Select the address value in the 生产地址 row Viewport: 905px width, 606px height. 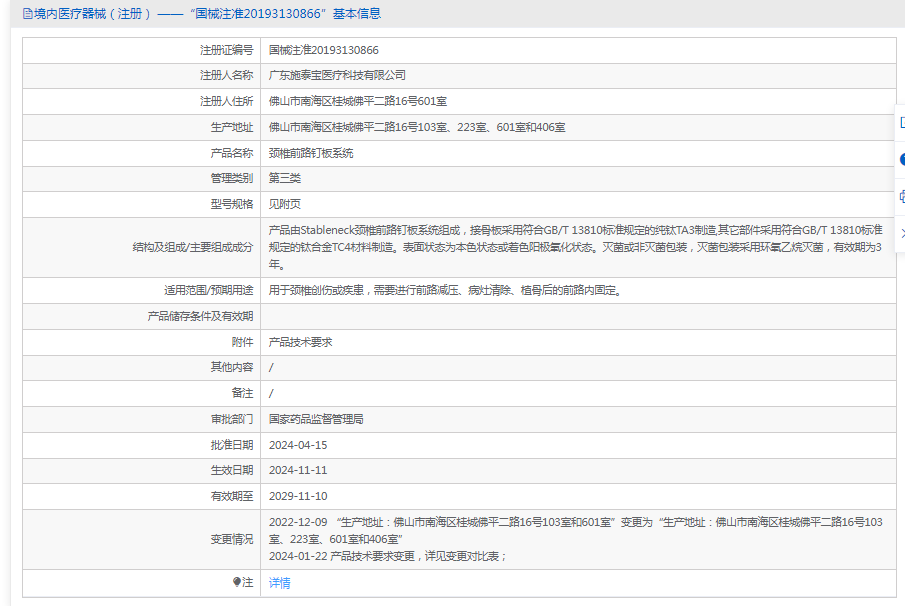(417, 127)
